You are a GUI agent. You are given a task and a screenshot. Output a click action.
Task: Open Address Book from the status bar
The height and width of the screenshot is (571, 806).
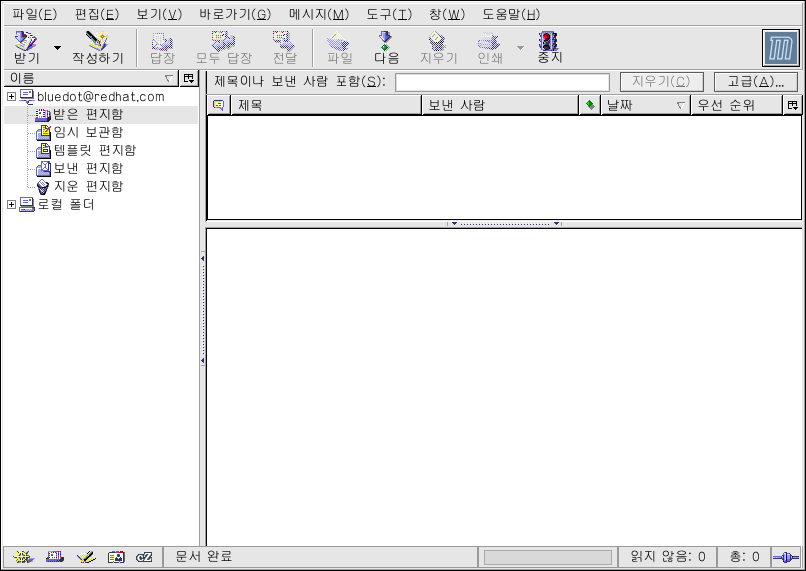point(116,557)
